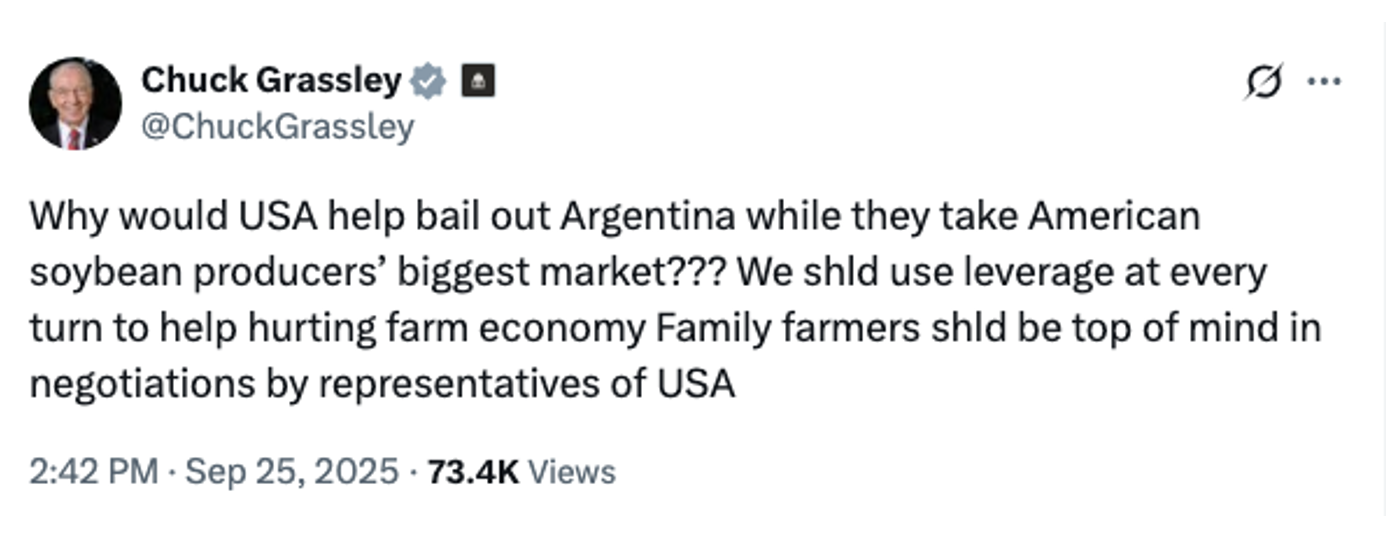
Task: Open the @ChuckGrassley handle link
Action: coord(278,127)
